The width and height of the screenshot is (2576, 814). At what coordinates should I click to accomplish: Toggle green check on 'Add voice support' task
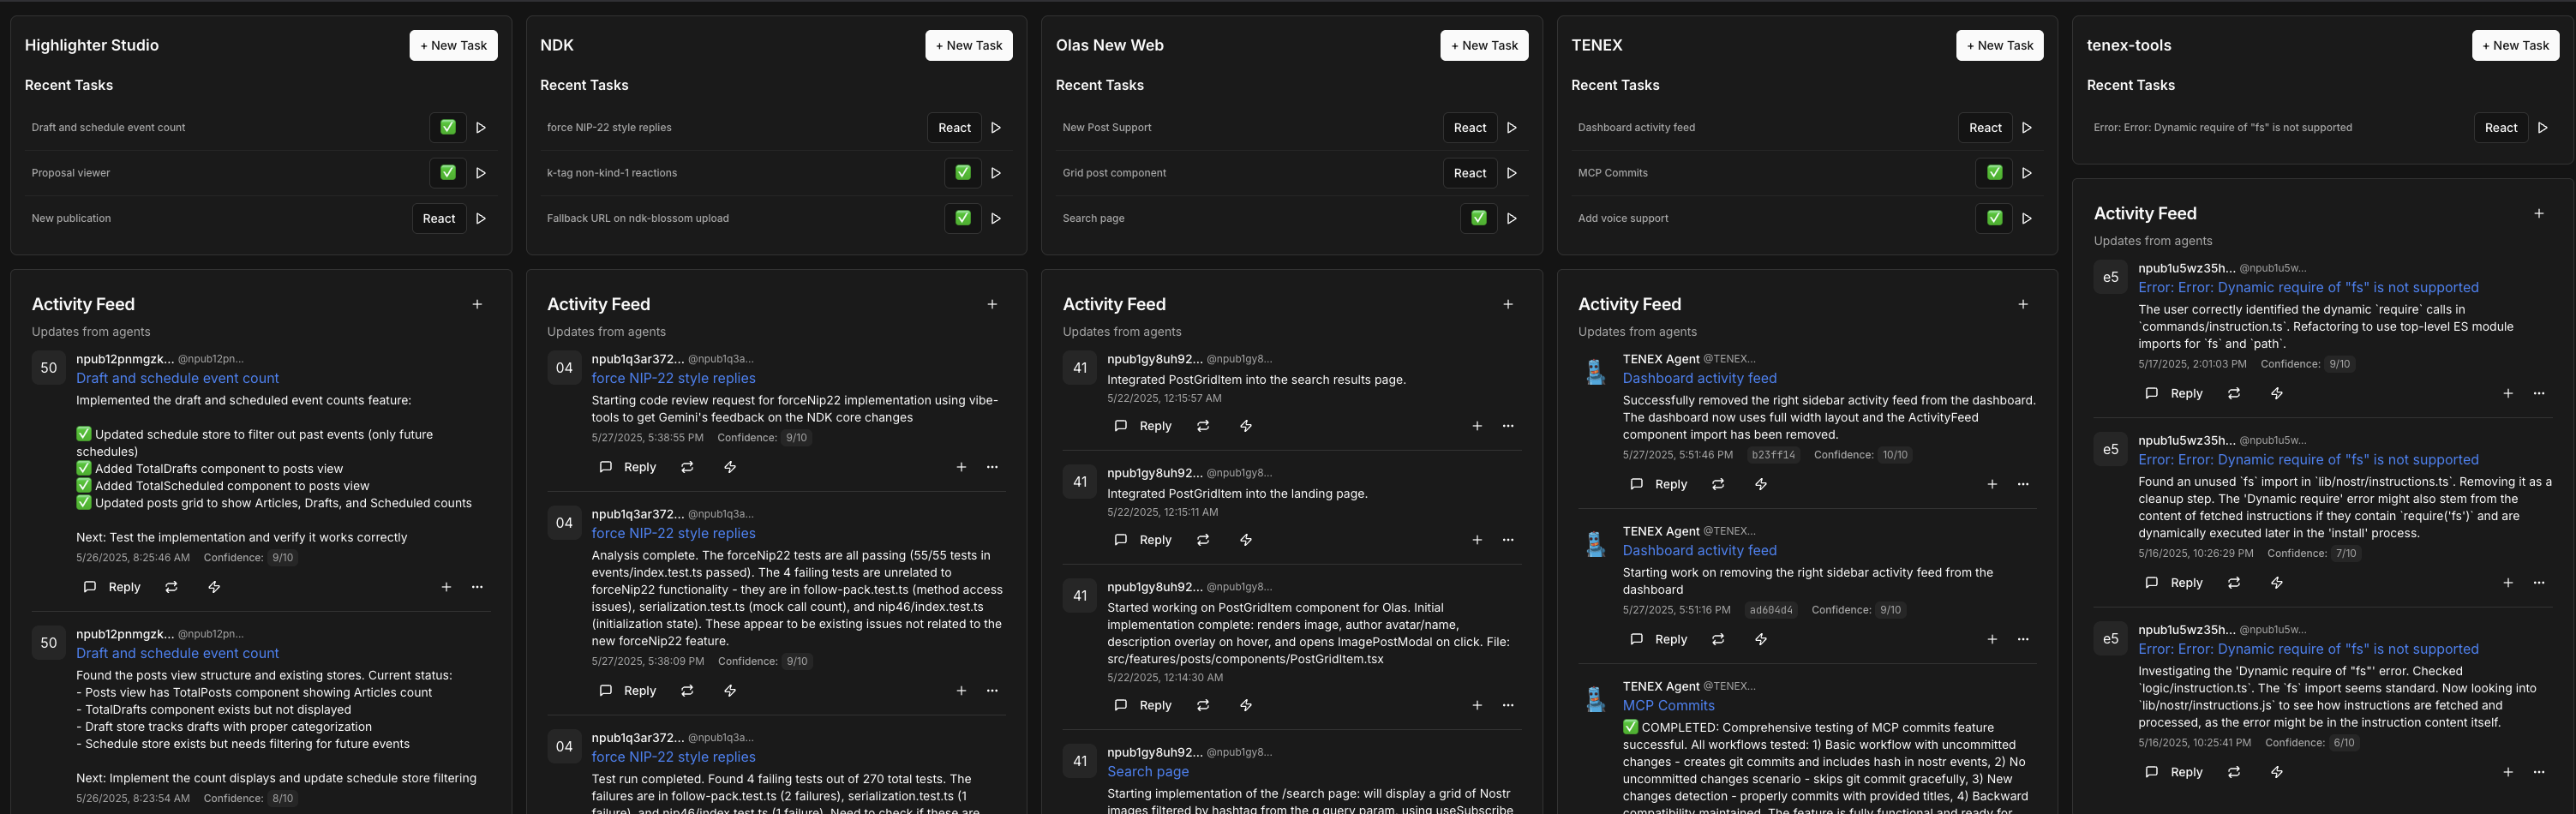1994,218
